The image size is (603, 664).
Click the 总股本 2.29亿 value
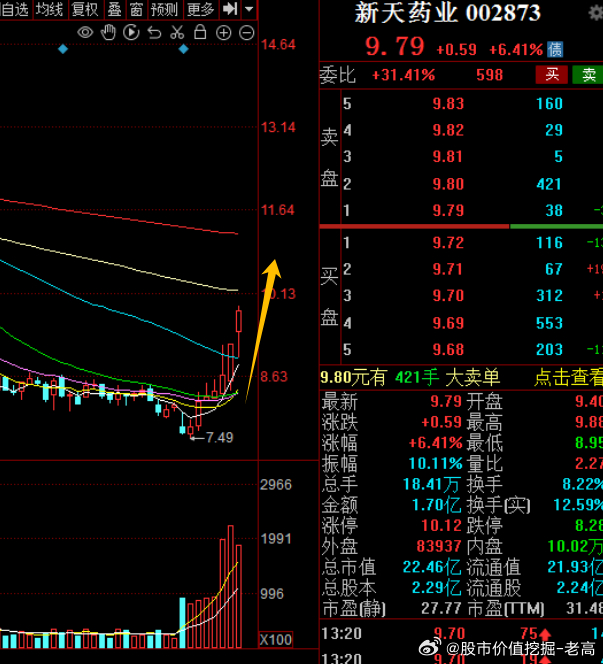[437, 588]
